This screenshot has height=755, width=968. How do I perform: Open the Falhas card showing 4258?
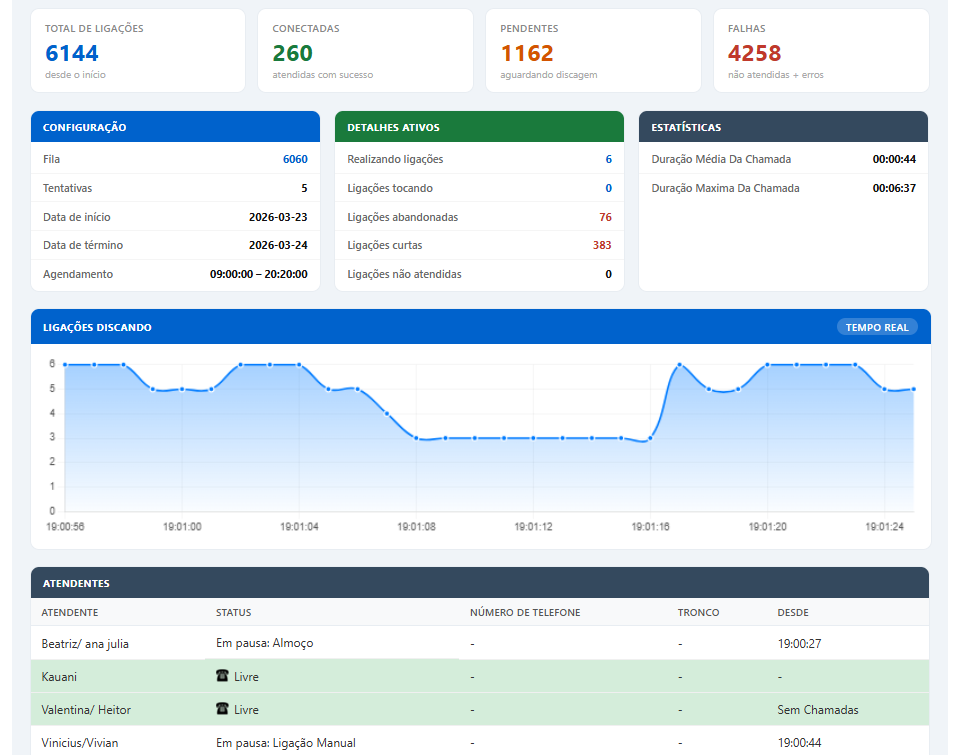pyautogui.click(x=820, y=51)
